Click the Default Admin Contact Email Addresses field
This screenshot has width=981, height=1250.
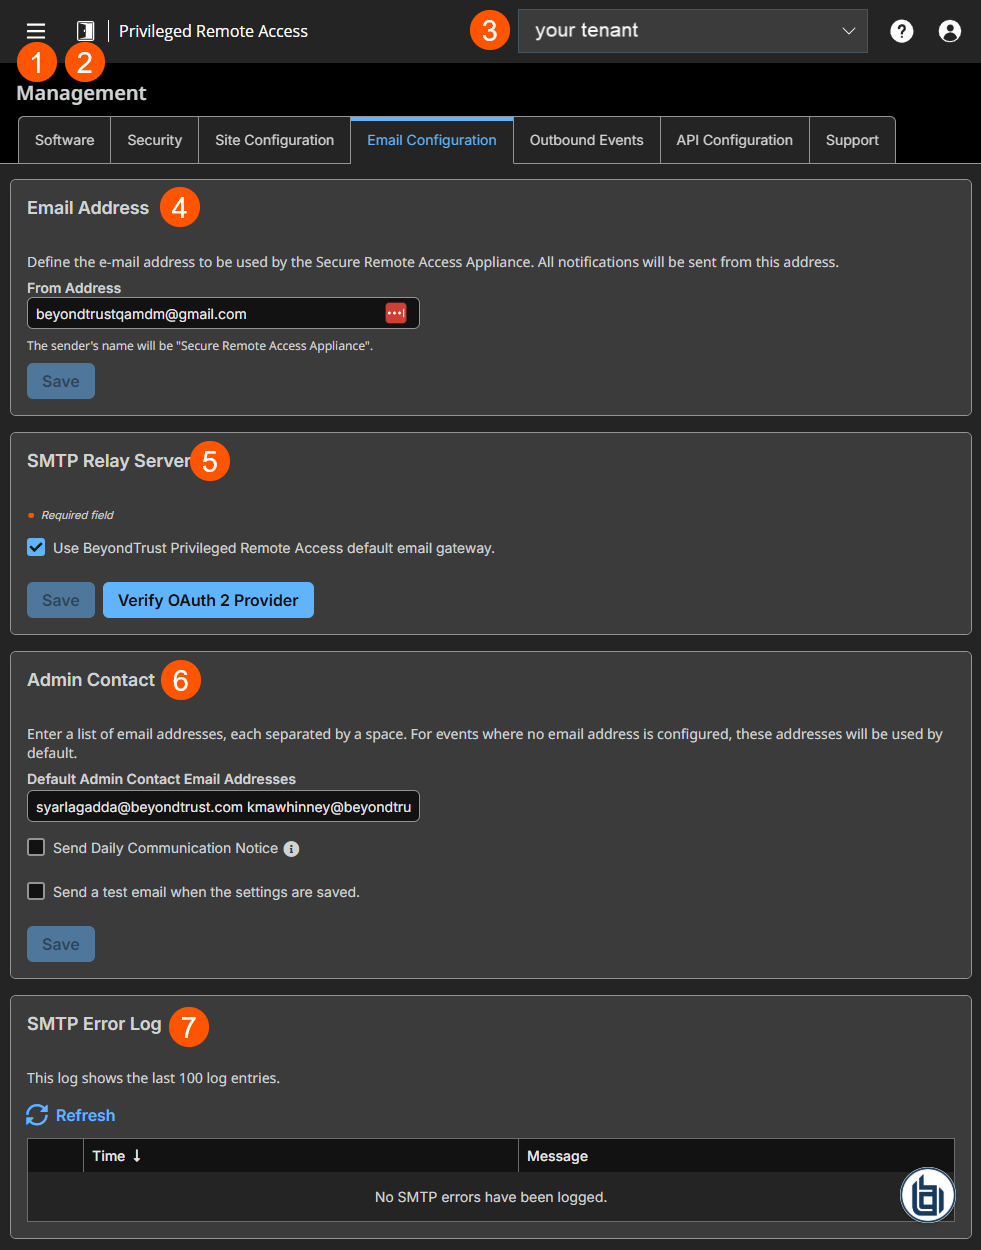[222, 806]
